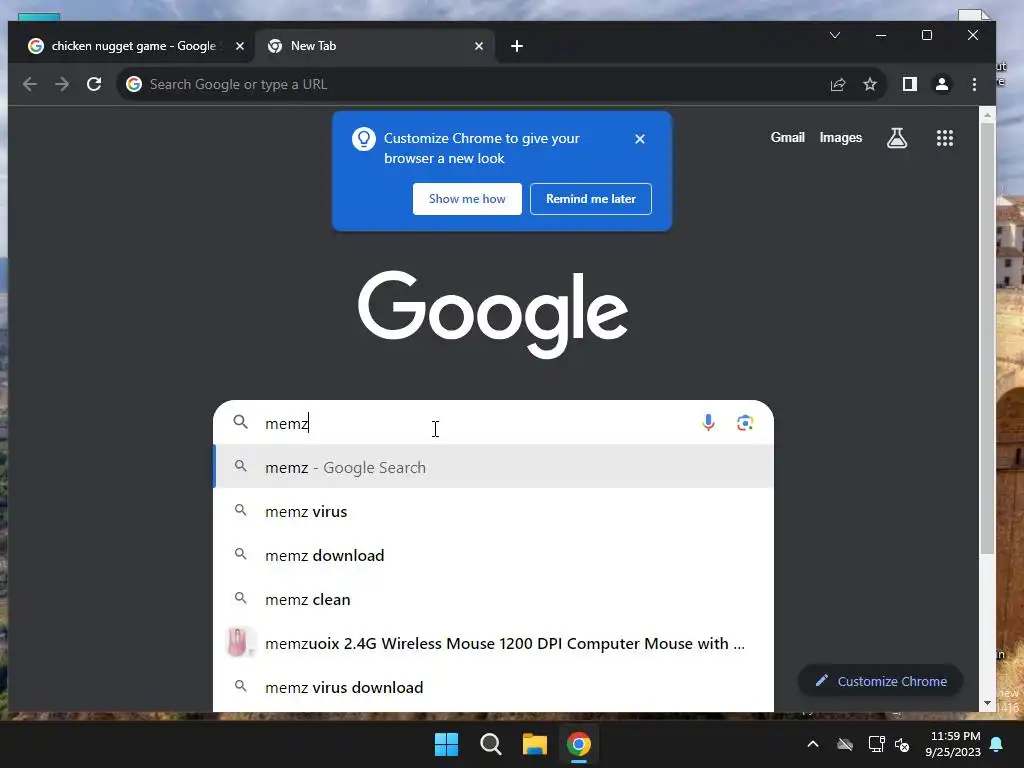Image resolution: width=1024 pixels, height=768 pixels.
Task: Close the New Tab tab
Action: click(479, 46)
